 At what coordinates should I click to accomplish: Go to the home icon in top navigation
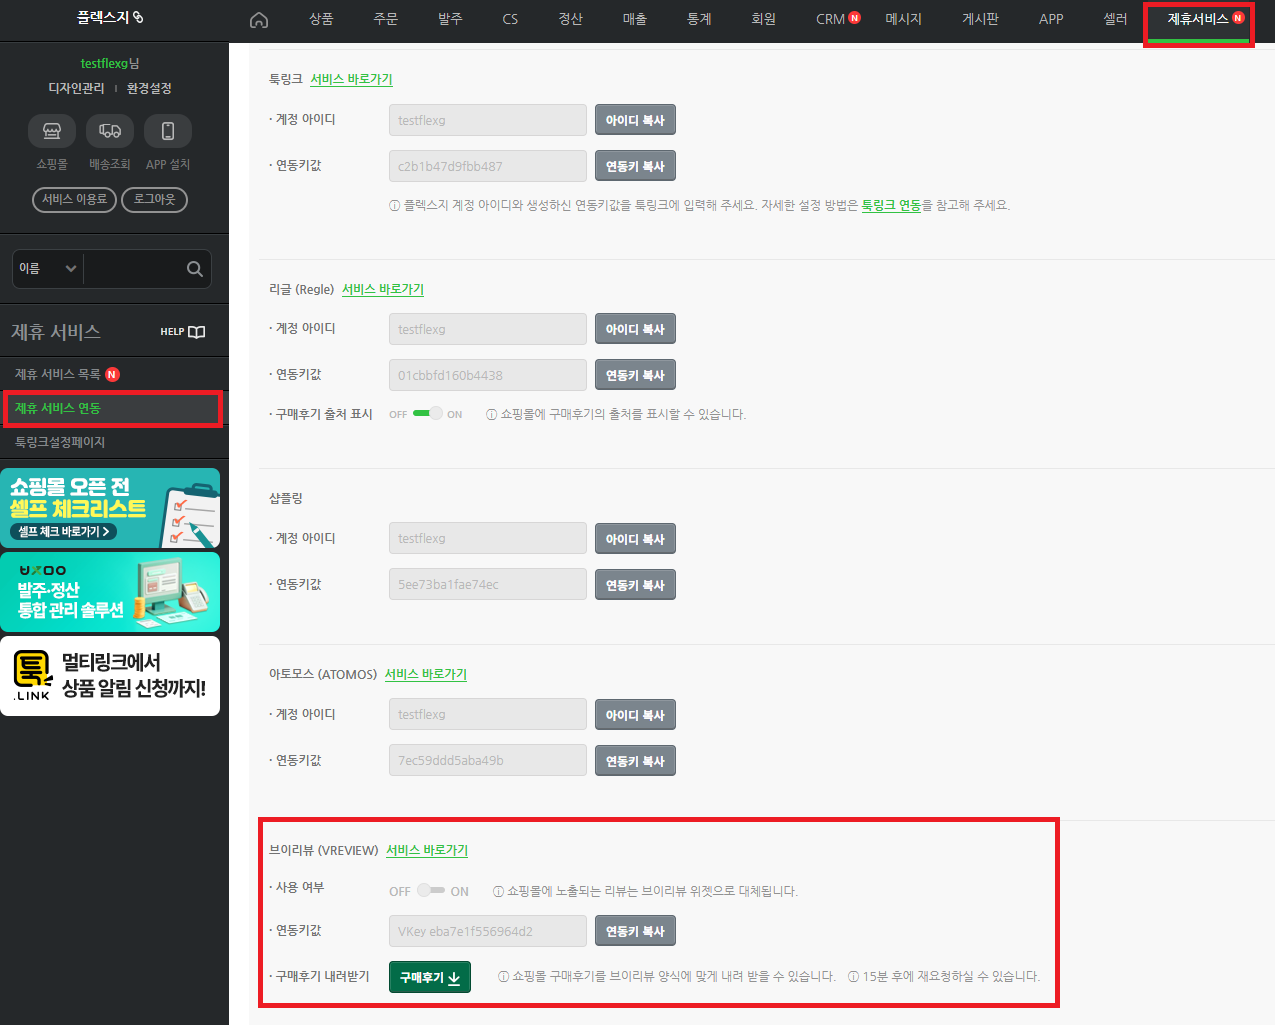tap(259, 20)
